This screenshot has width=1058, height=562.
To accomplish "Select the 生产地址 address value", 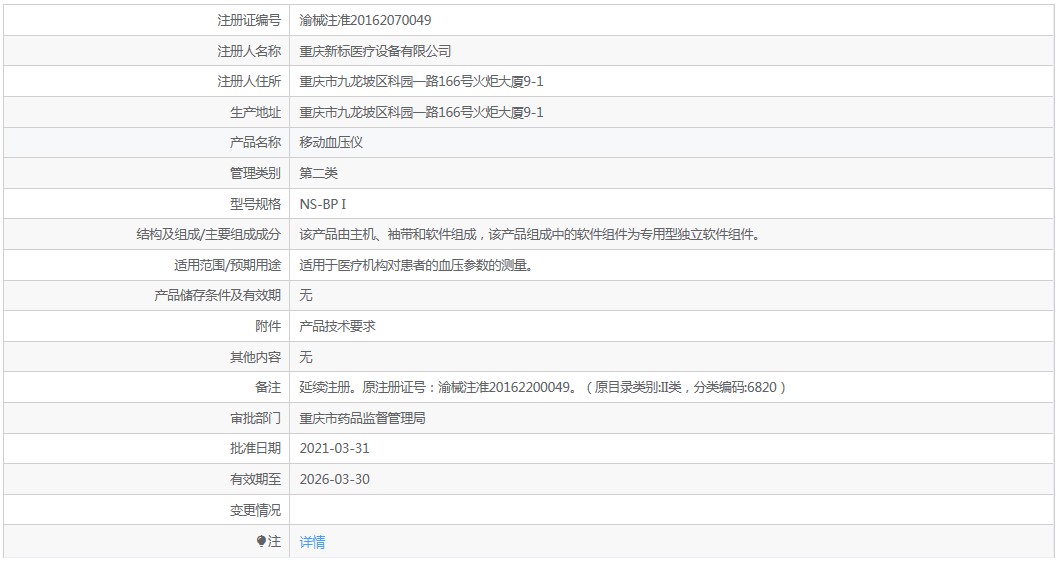I will coord(421,112).
